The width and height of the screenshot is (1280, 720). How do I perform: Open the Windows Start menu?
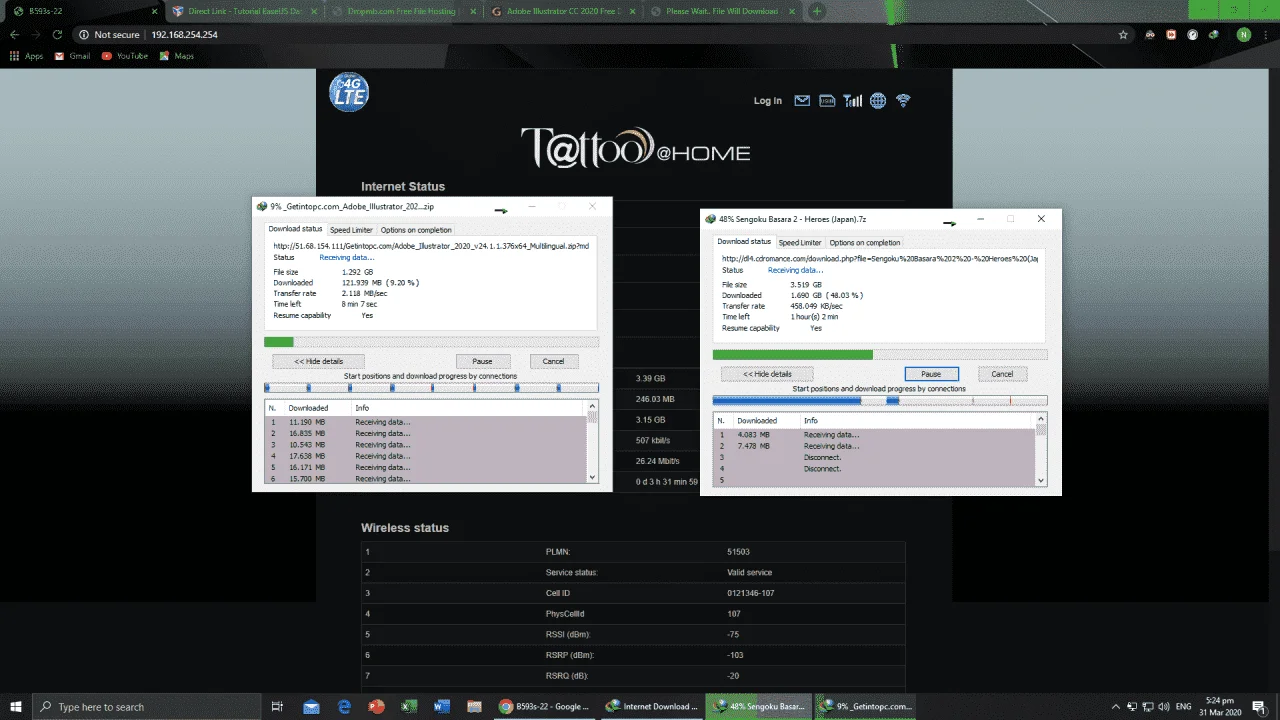click(x=16, y=706)
